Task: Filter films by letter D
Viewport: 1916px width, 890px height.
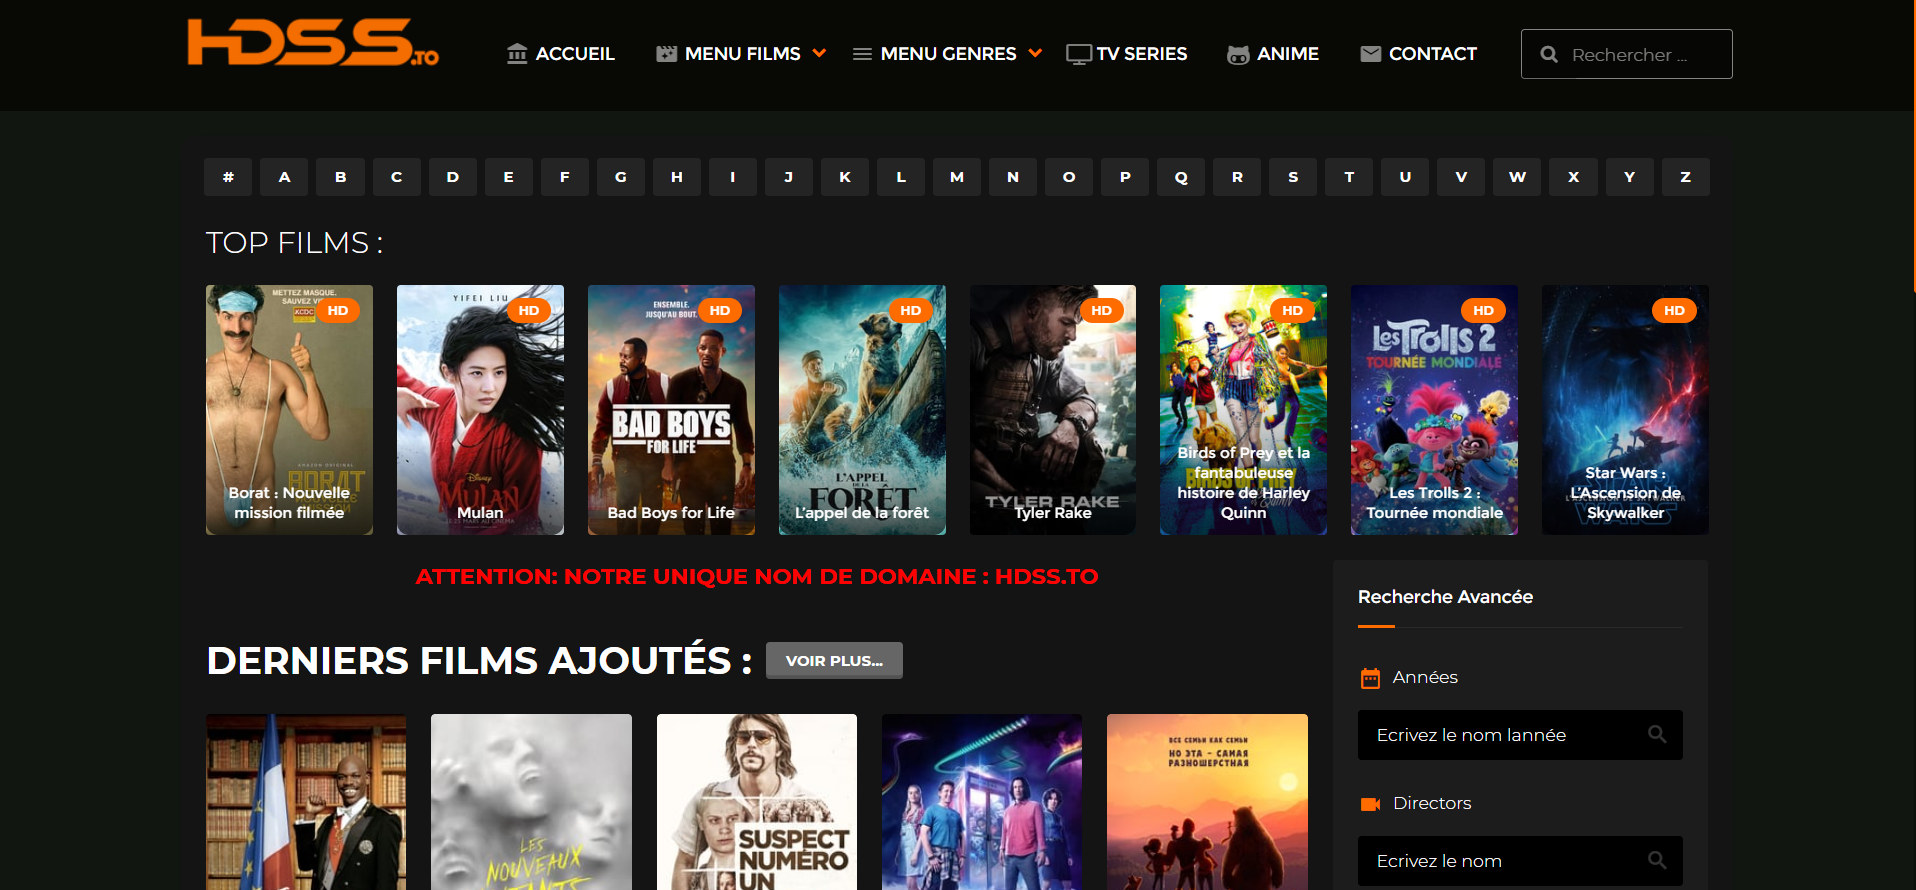Action: tap(453, 177)
